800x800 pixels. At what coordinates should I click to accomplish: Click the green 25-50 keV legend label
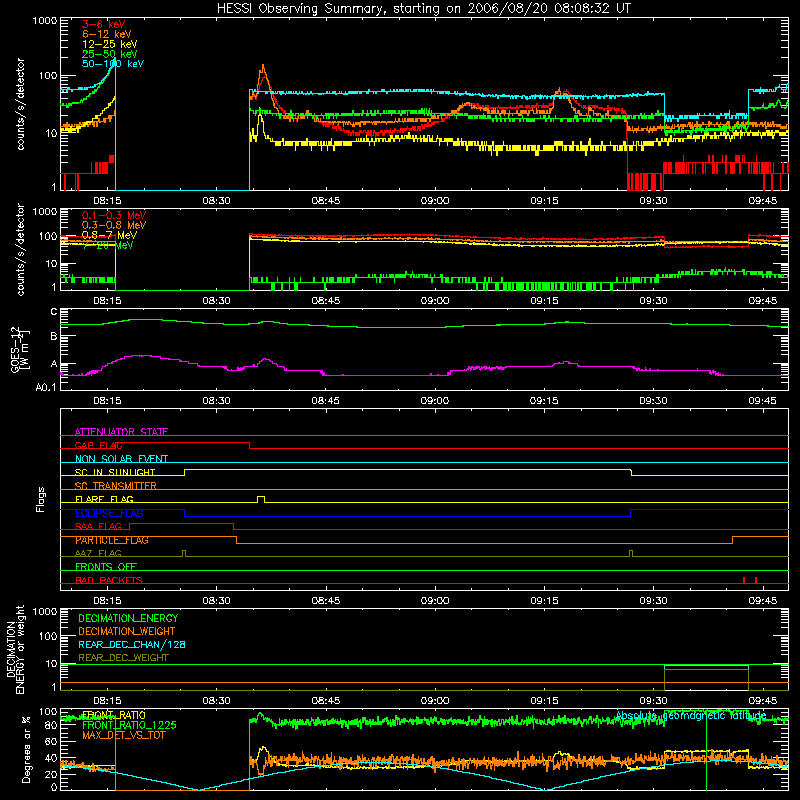110,54
